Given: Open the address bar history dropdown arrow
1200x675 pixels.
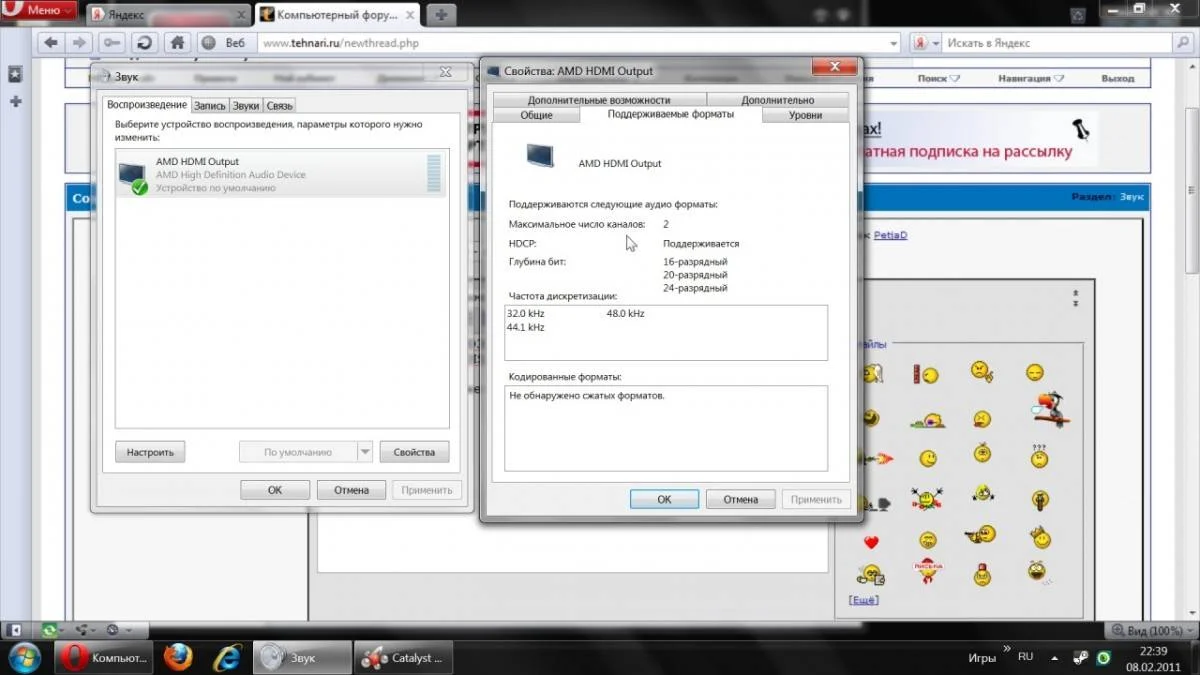Looking at the screenshot, I should [x=894, y=43].
